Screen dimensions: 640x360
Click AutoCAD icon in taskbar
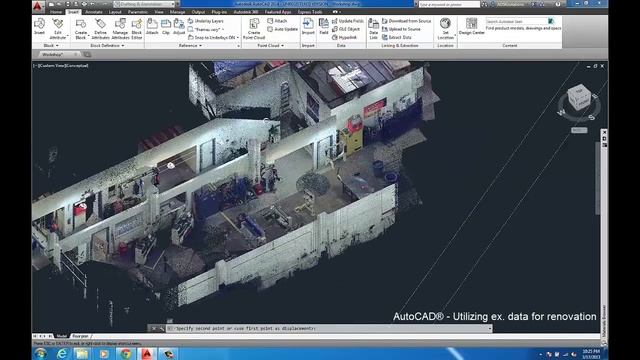point(147,354)
